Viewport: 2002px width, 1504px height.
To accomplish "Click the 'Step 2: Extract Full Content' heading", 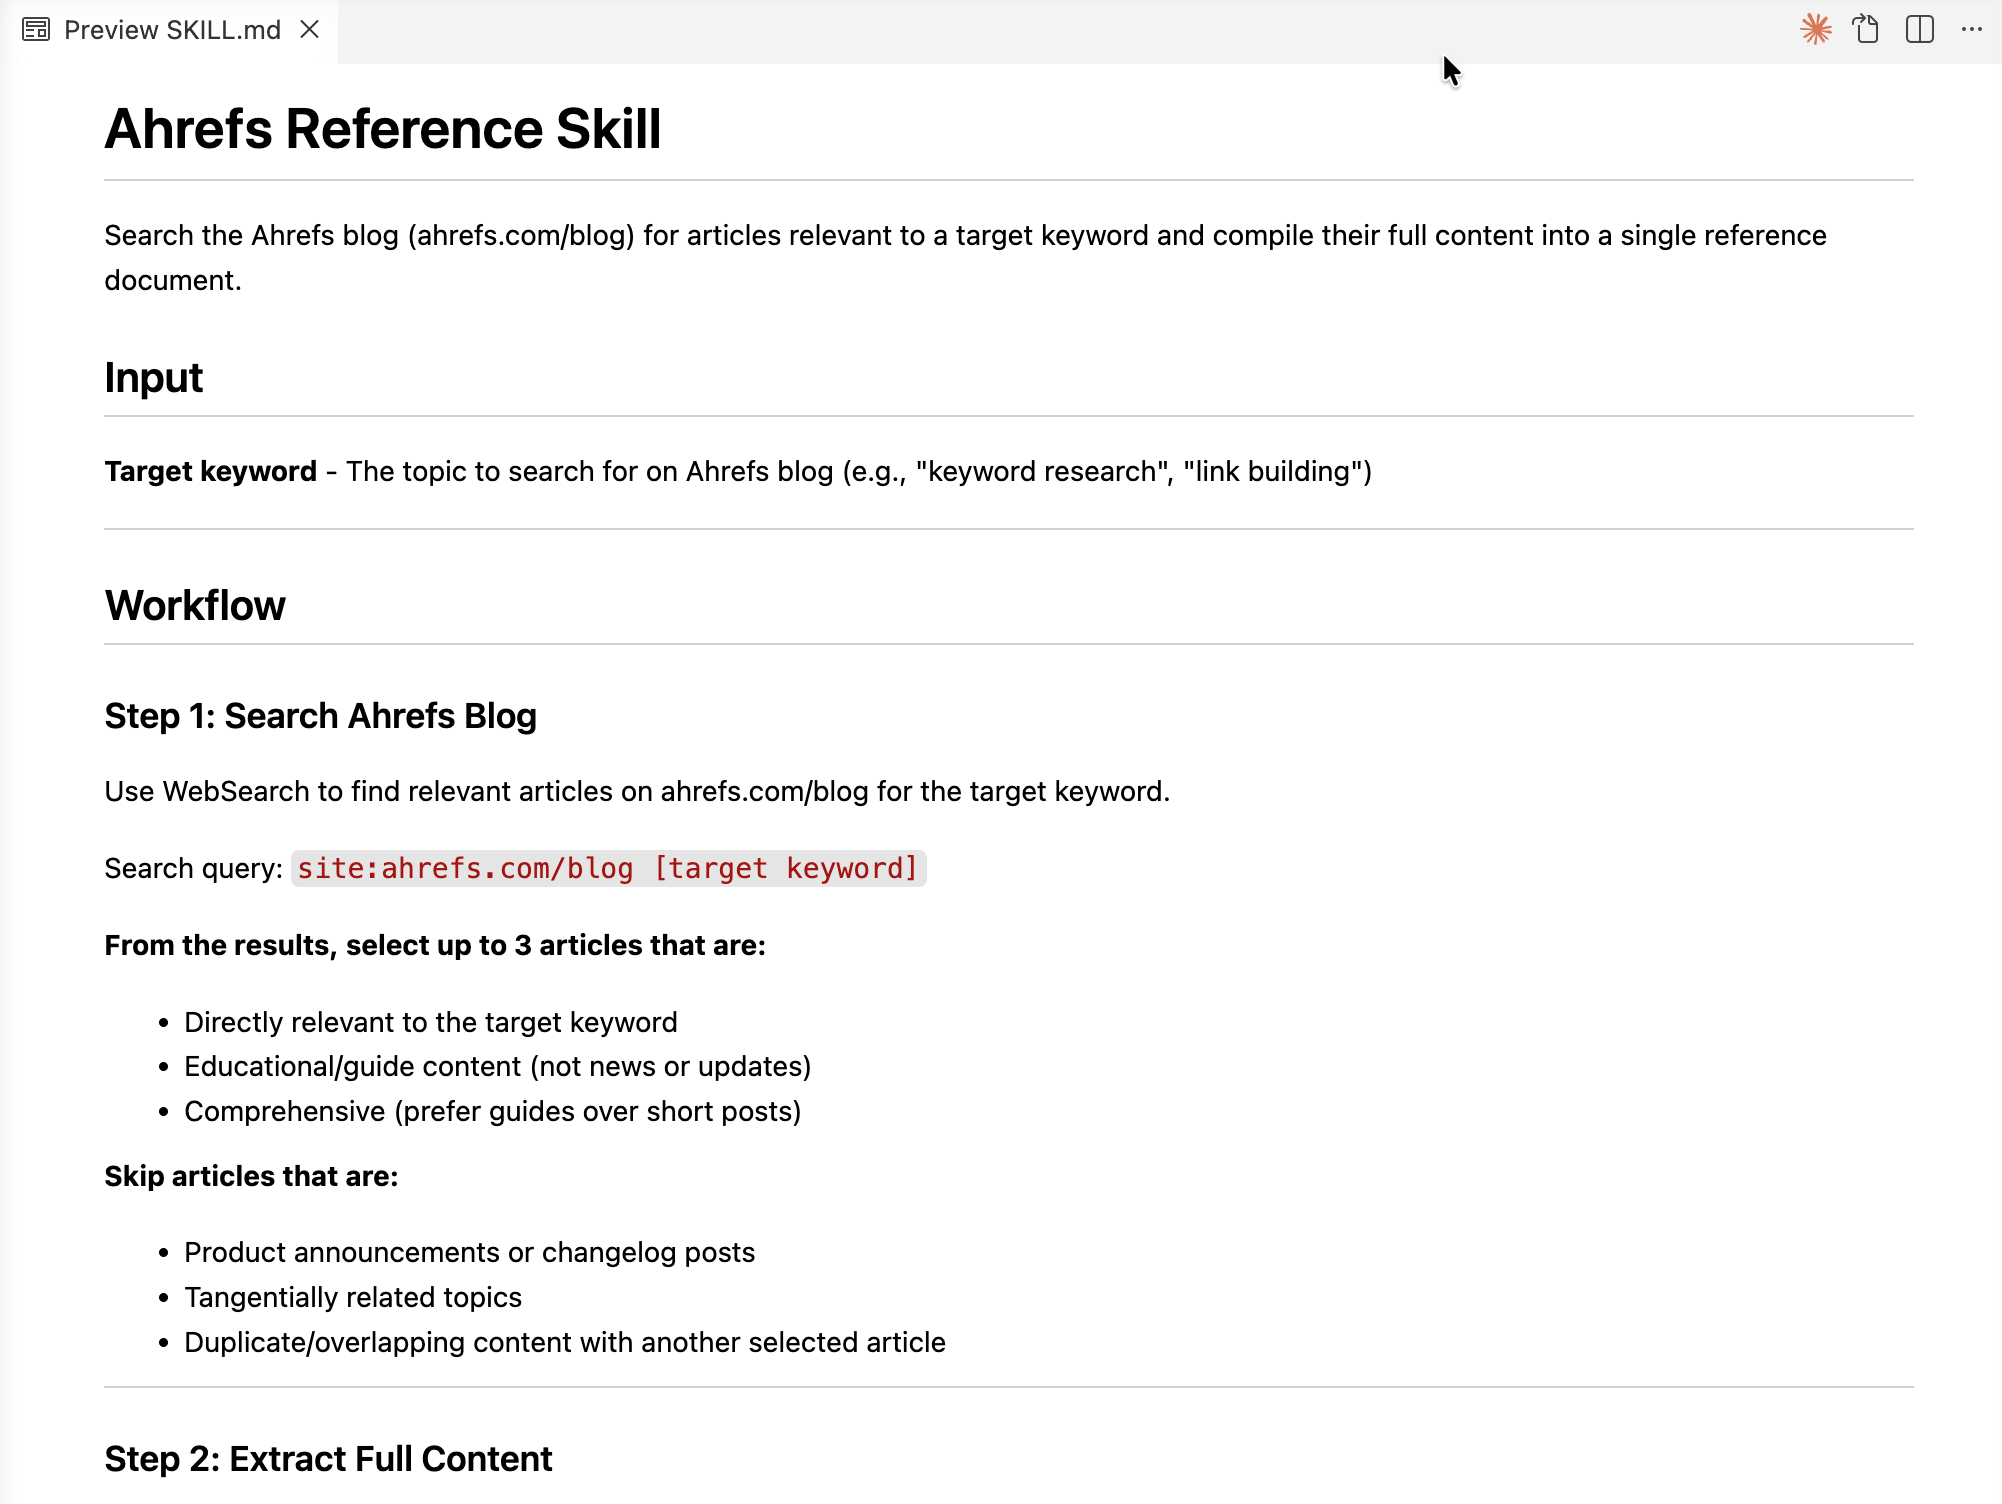I will 328,1459.
